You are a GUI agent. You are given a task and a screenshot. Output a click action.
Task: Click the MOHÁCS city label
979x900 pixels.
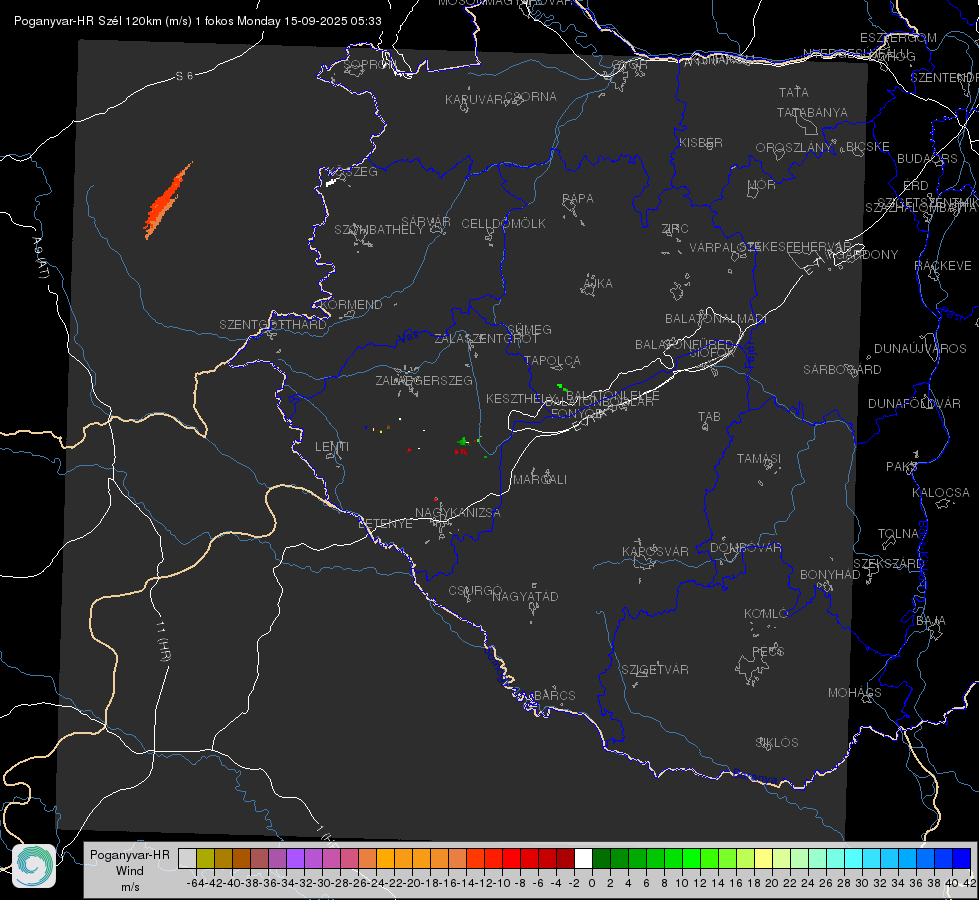(855, 693)
